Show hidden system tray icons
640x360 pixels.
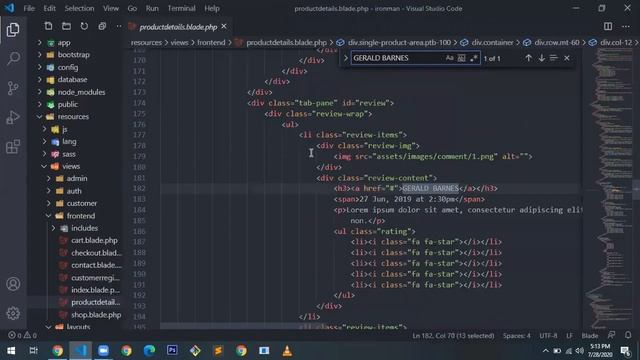[x=545, y=351]
